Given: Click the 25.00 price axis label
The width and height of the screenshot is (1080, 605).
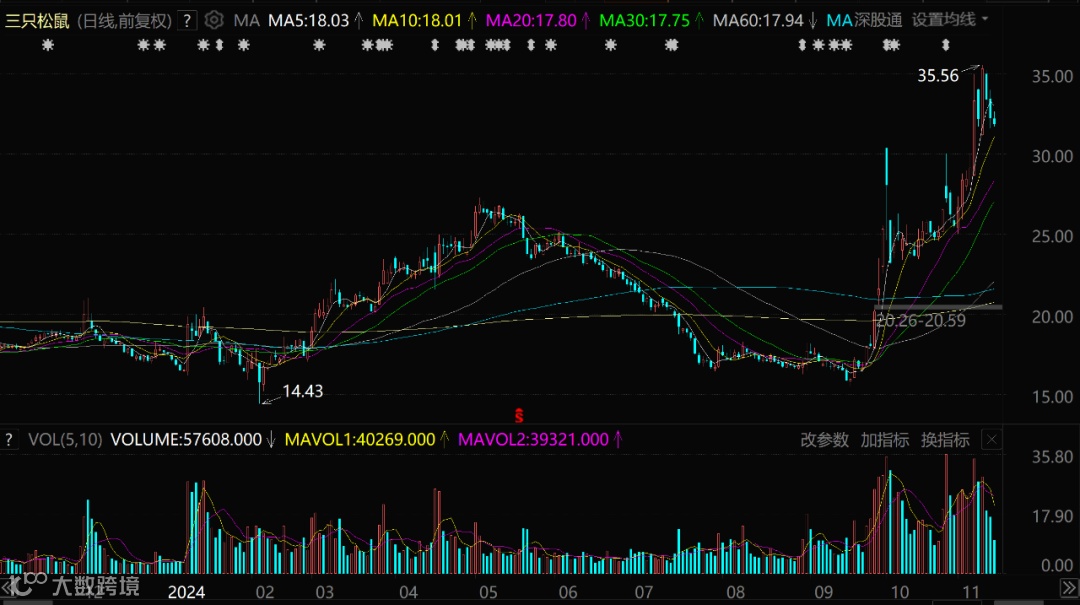Looking at the screenshot, I should [1052, 236].
